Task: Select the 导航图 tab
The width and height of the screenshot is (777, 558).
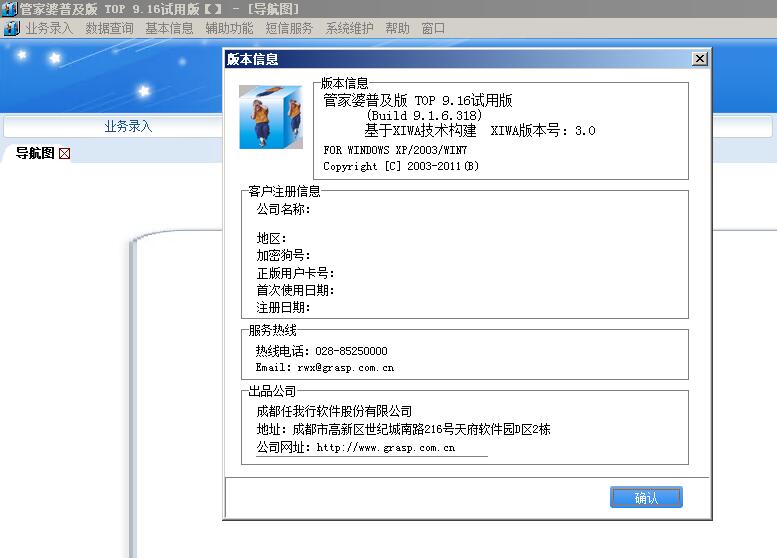Action: (35, 153)
